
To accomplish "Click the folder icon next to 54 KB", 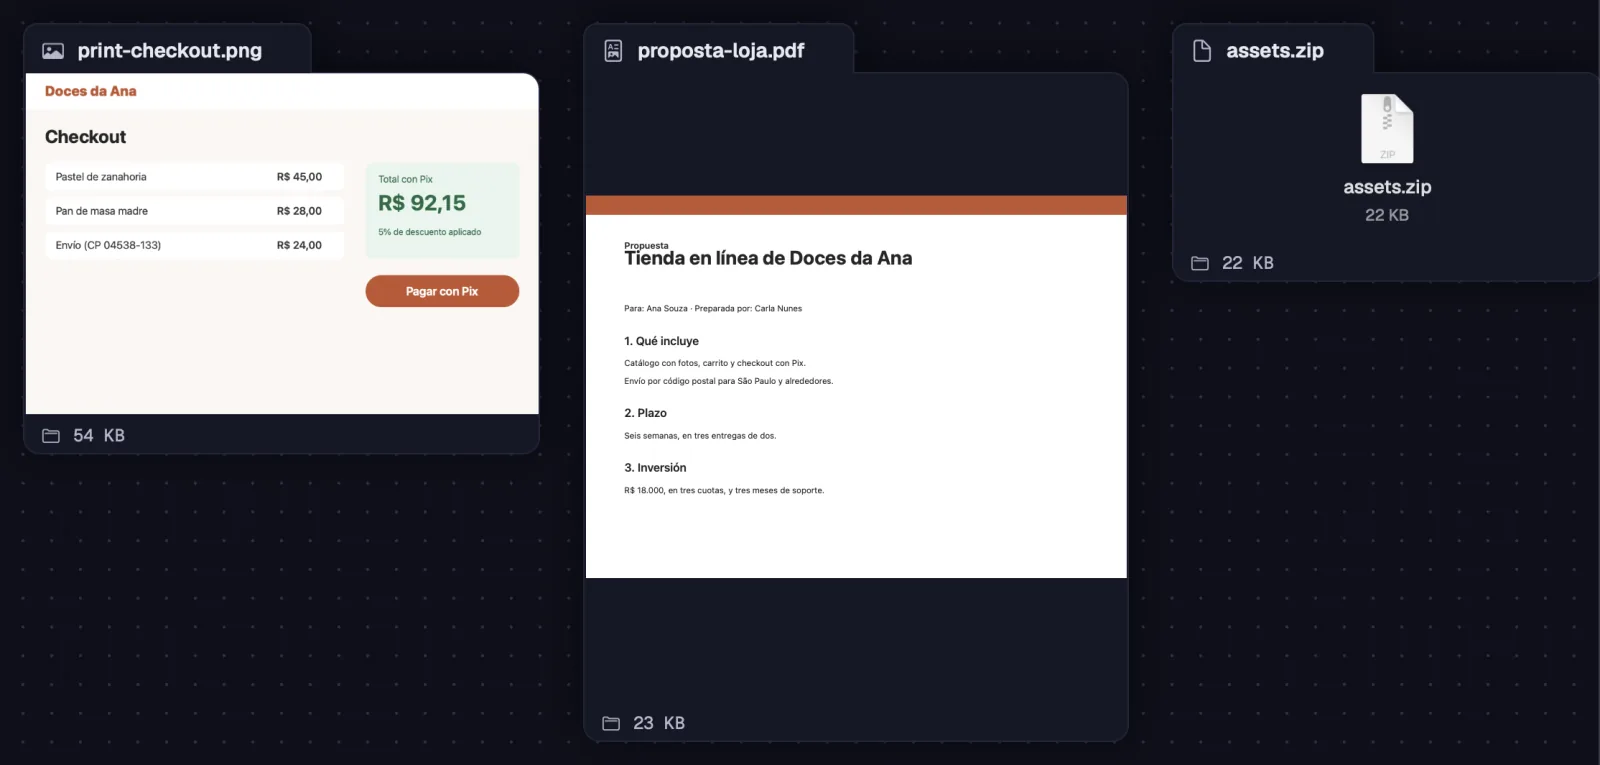I will coord(51,436).
